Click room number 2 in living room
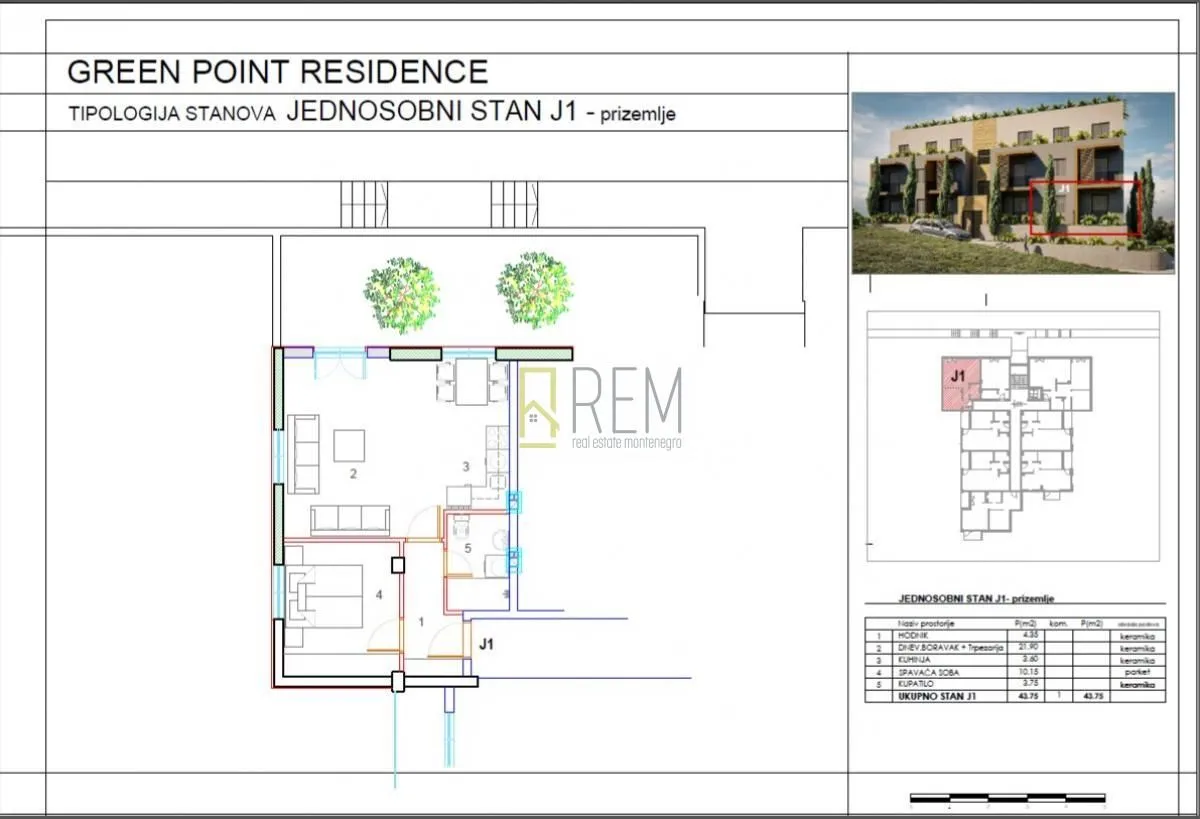The width and height of the screenshot is (1200, 819). coord(353,474)
